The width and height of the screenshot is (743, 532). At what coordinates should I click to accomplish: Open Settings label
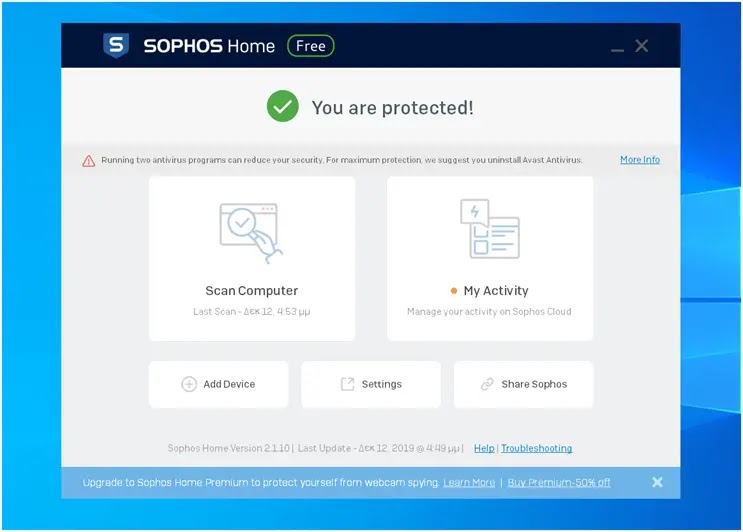pyautogui.click(x=381, y=384)
